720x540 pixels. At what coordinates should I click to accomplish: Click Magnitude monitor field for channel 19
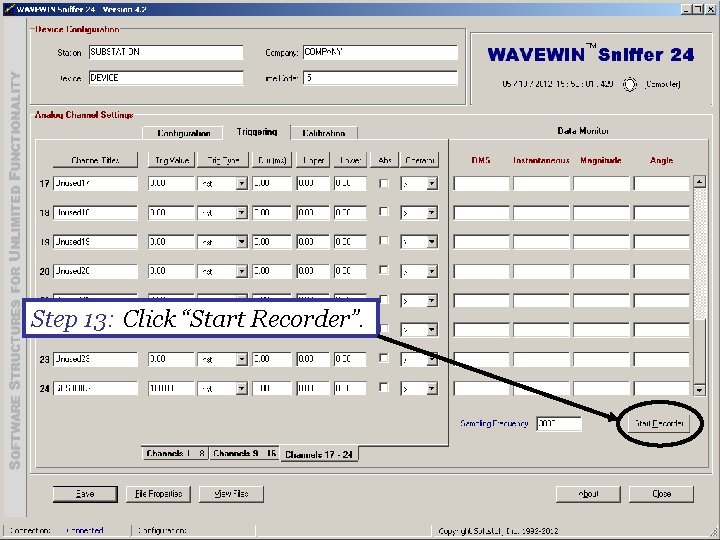pyautogui.click(x=602, y=242)
